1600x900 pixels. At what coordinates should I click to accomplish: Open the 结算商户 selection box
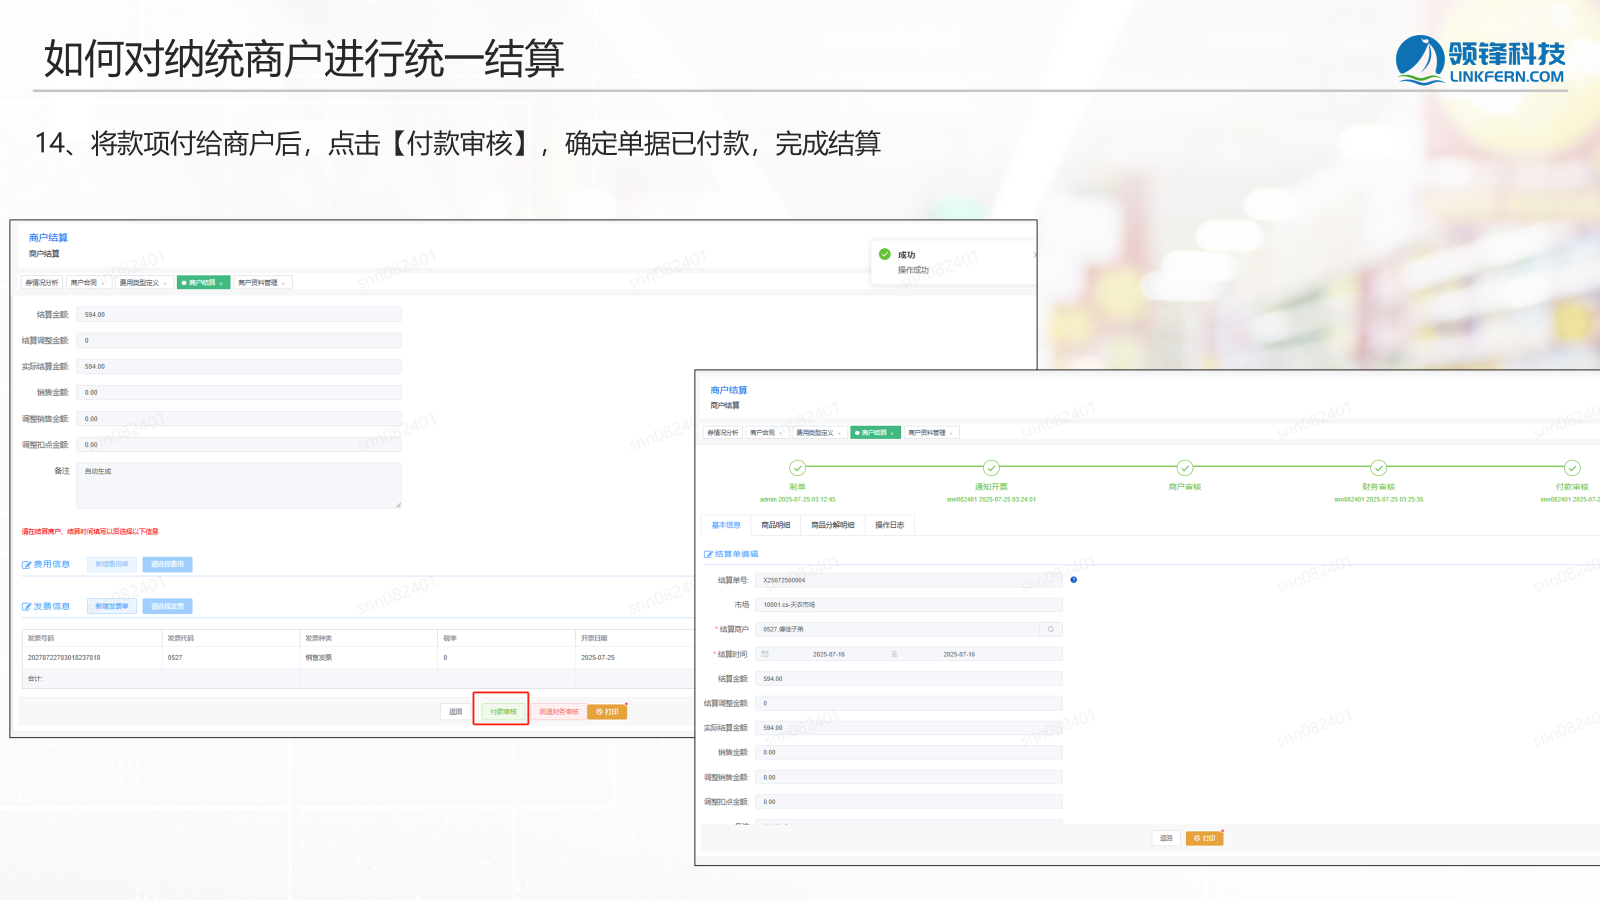pos(900,629)
